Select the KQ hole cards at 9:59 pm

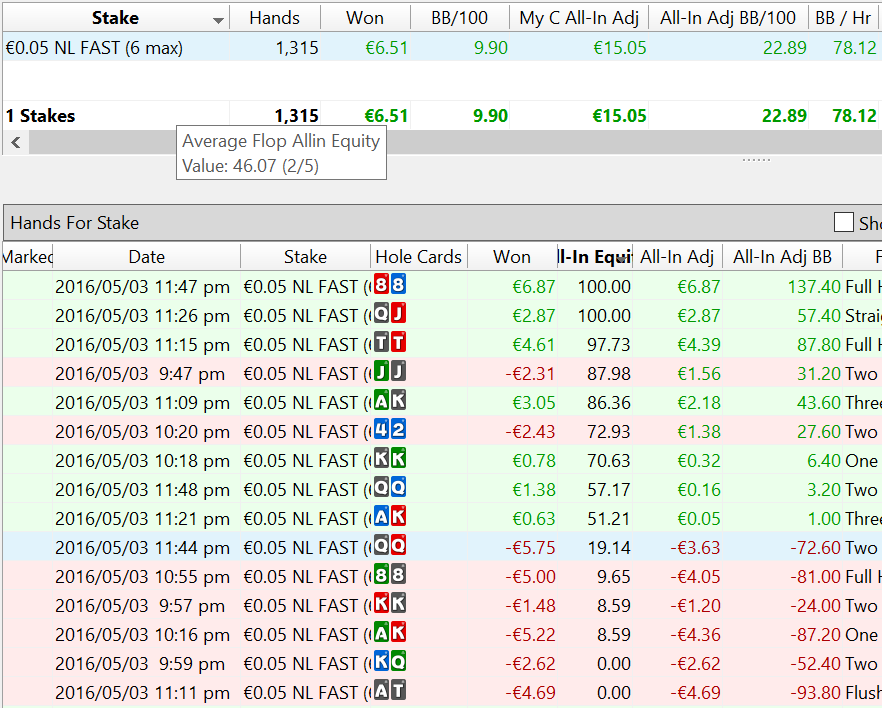click(x=390, y=662)
